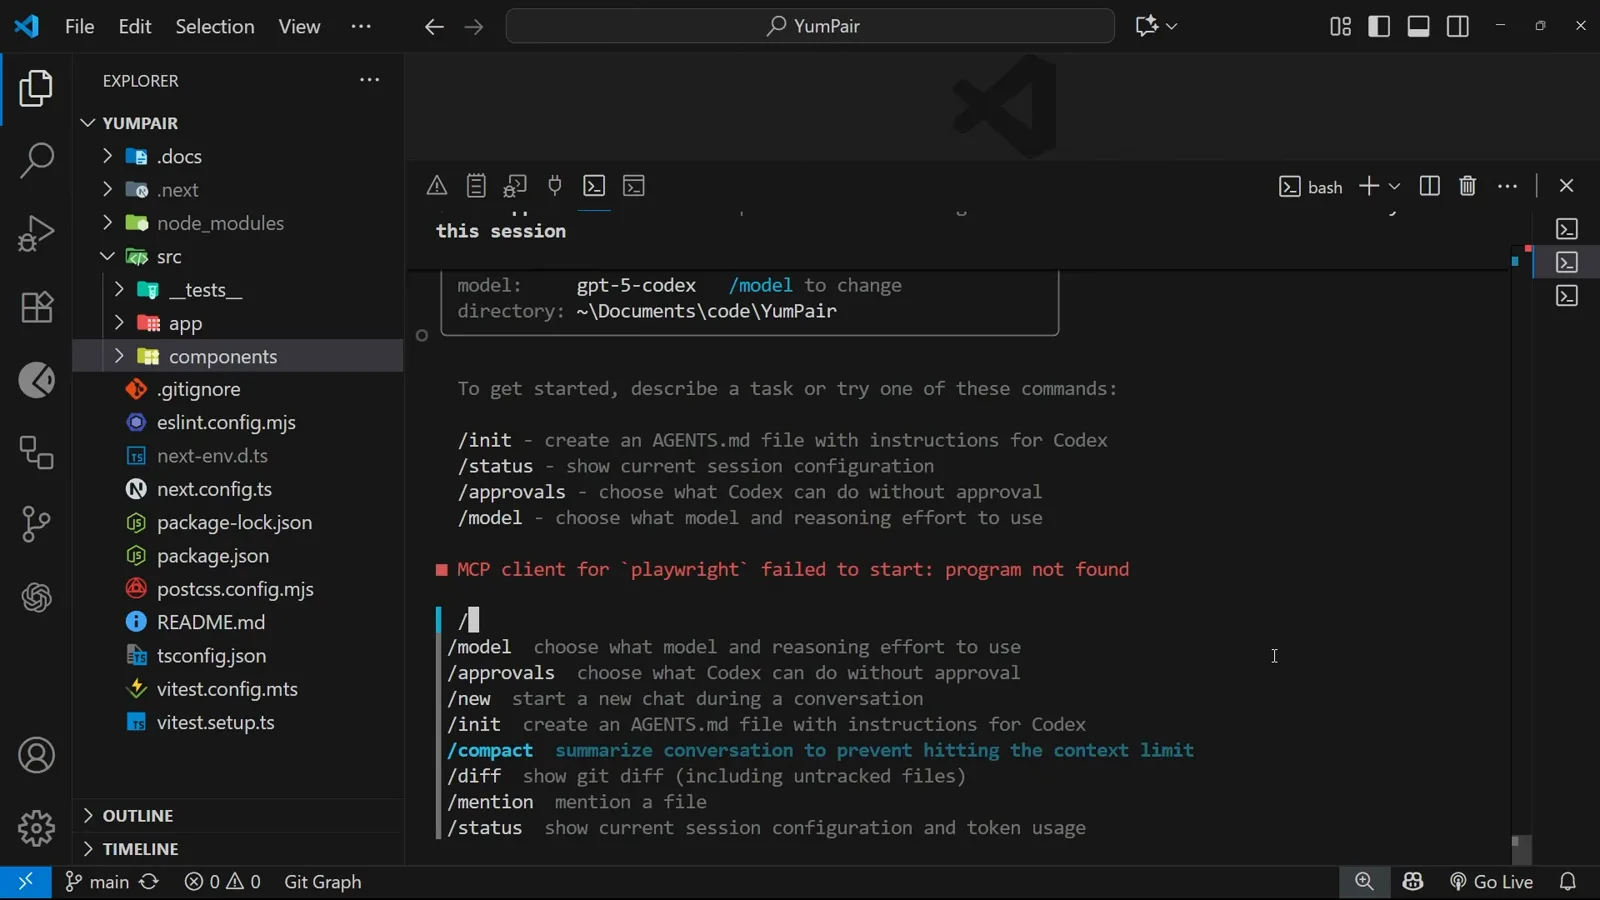Viewport: 1600px width, 900px height.
Task: Open the Output panel icon
Action: tap(476, 186)
